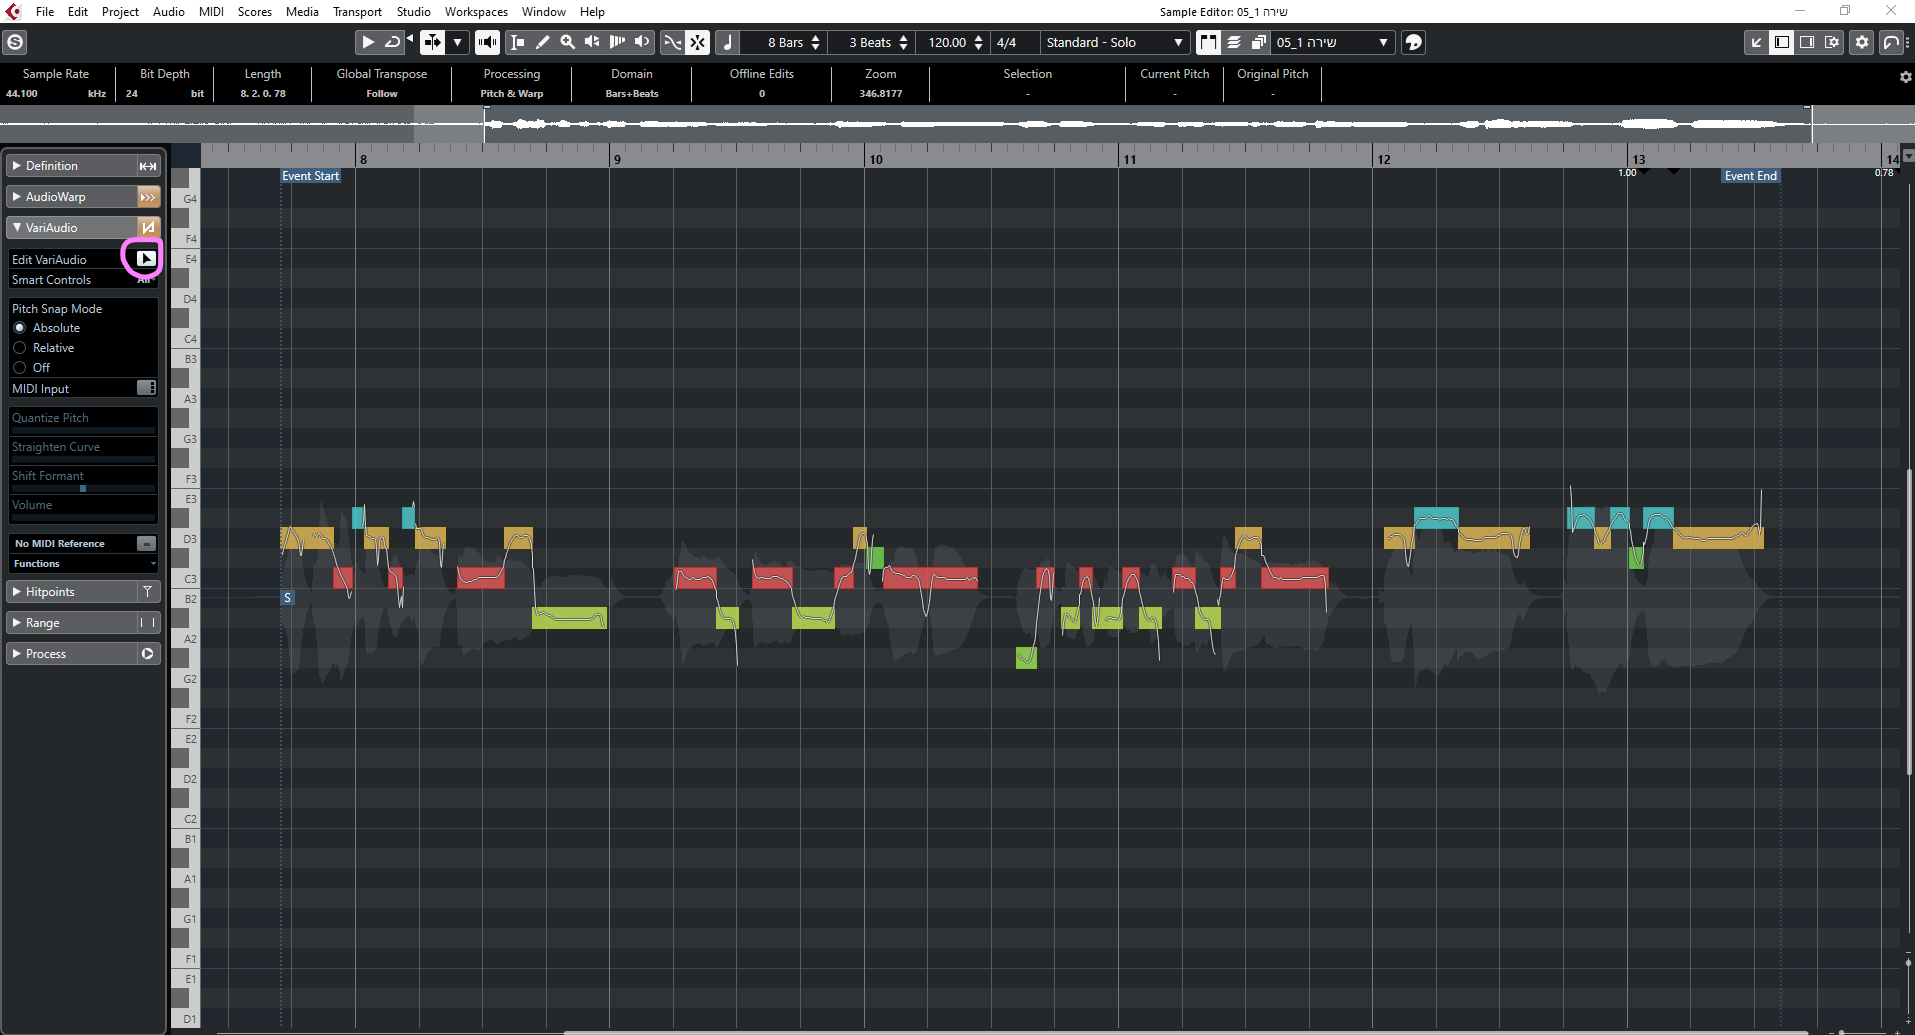The image size is (1915, 1035).
Task: Click the 120.00 tempo field
Action: [947, 42]
